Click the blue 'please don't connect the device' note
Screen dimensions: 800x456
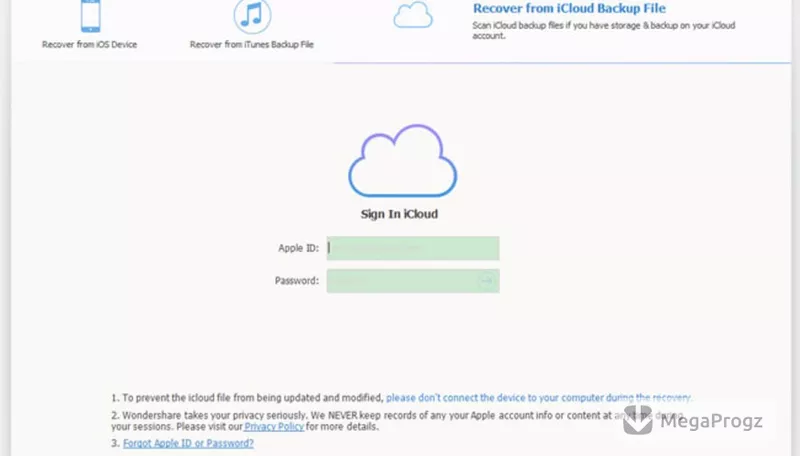[x=539, y=397]
